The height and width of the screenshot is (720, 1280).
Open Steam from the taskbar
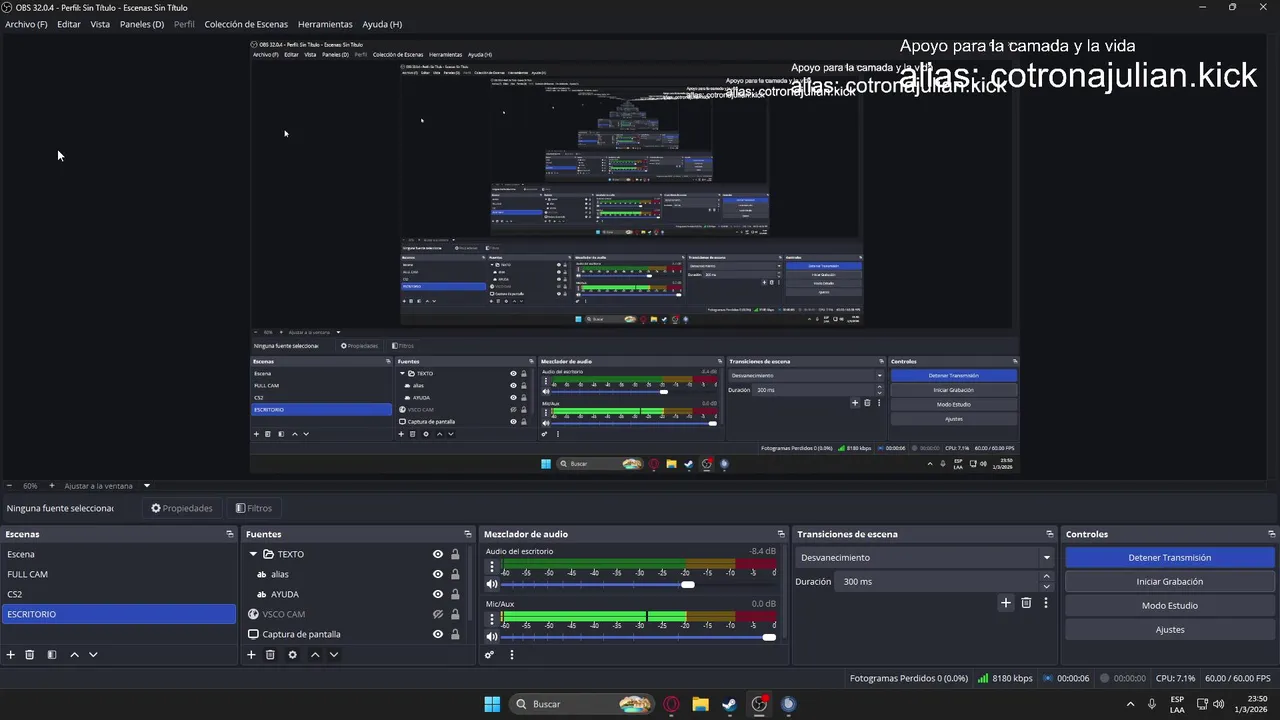pos(729,704)
